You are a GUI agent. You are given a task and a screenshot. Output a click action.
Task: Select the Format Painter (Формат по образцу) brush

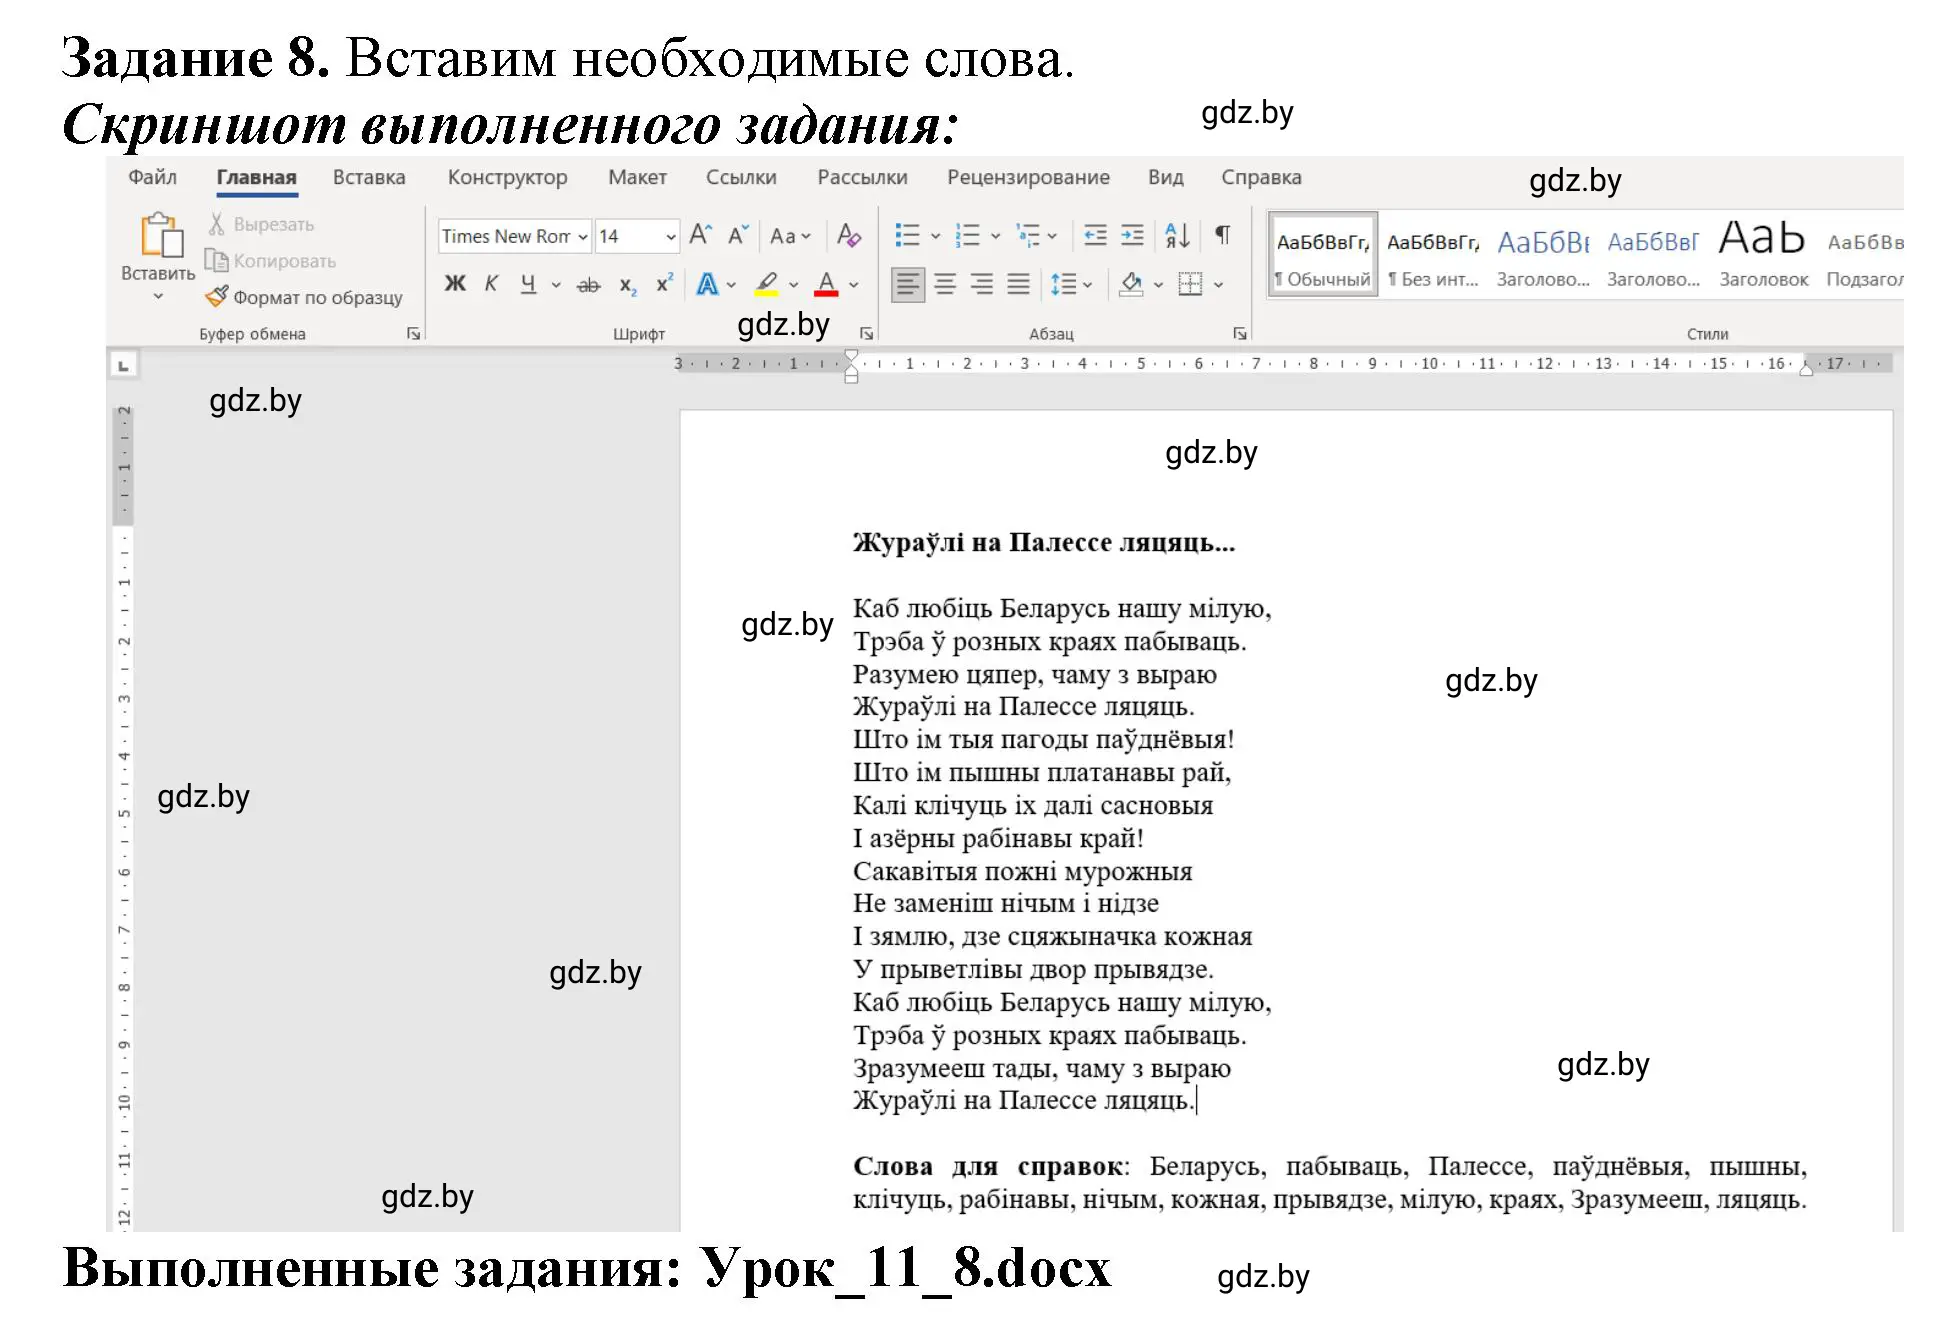pos(216,296)
